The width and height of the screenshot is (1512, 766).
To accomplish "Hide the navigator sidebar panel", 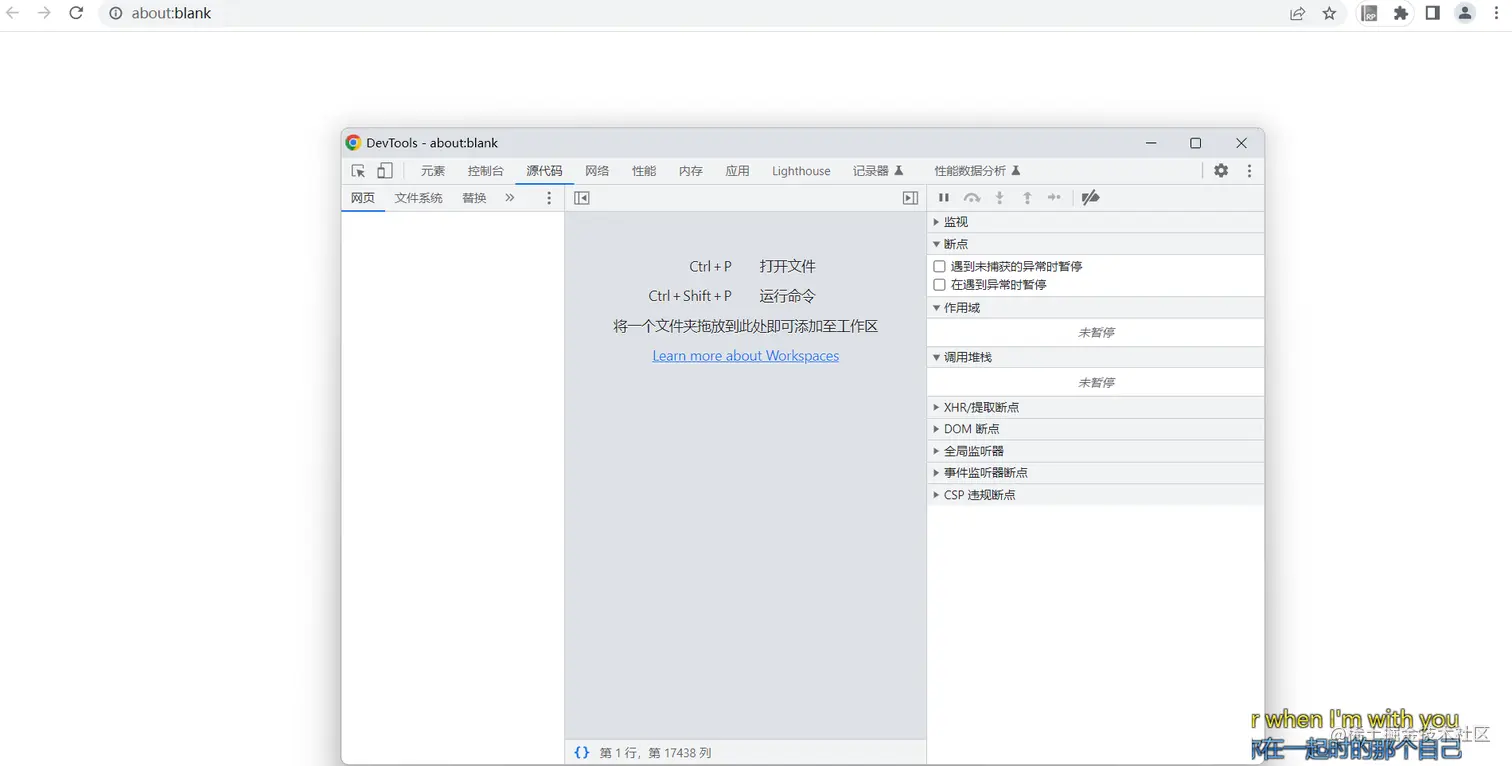I will (x=582, y=198).
